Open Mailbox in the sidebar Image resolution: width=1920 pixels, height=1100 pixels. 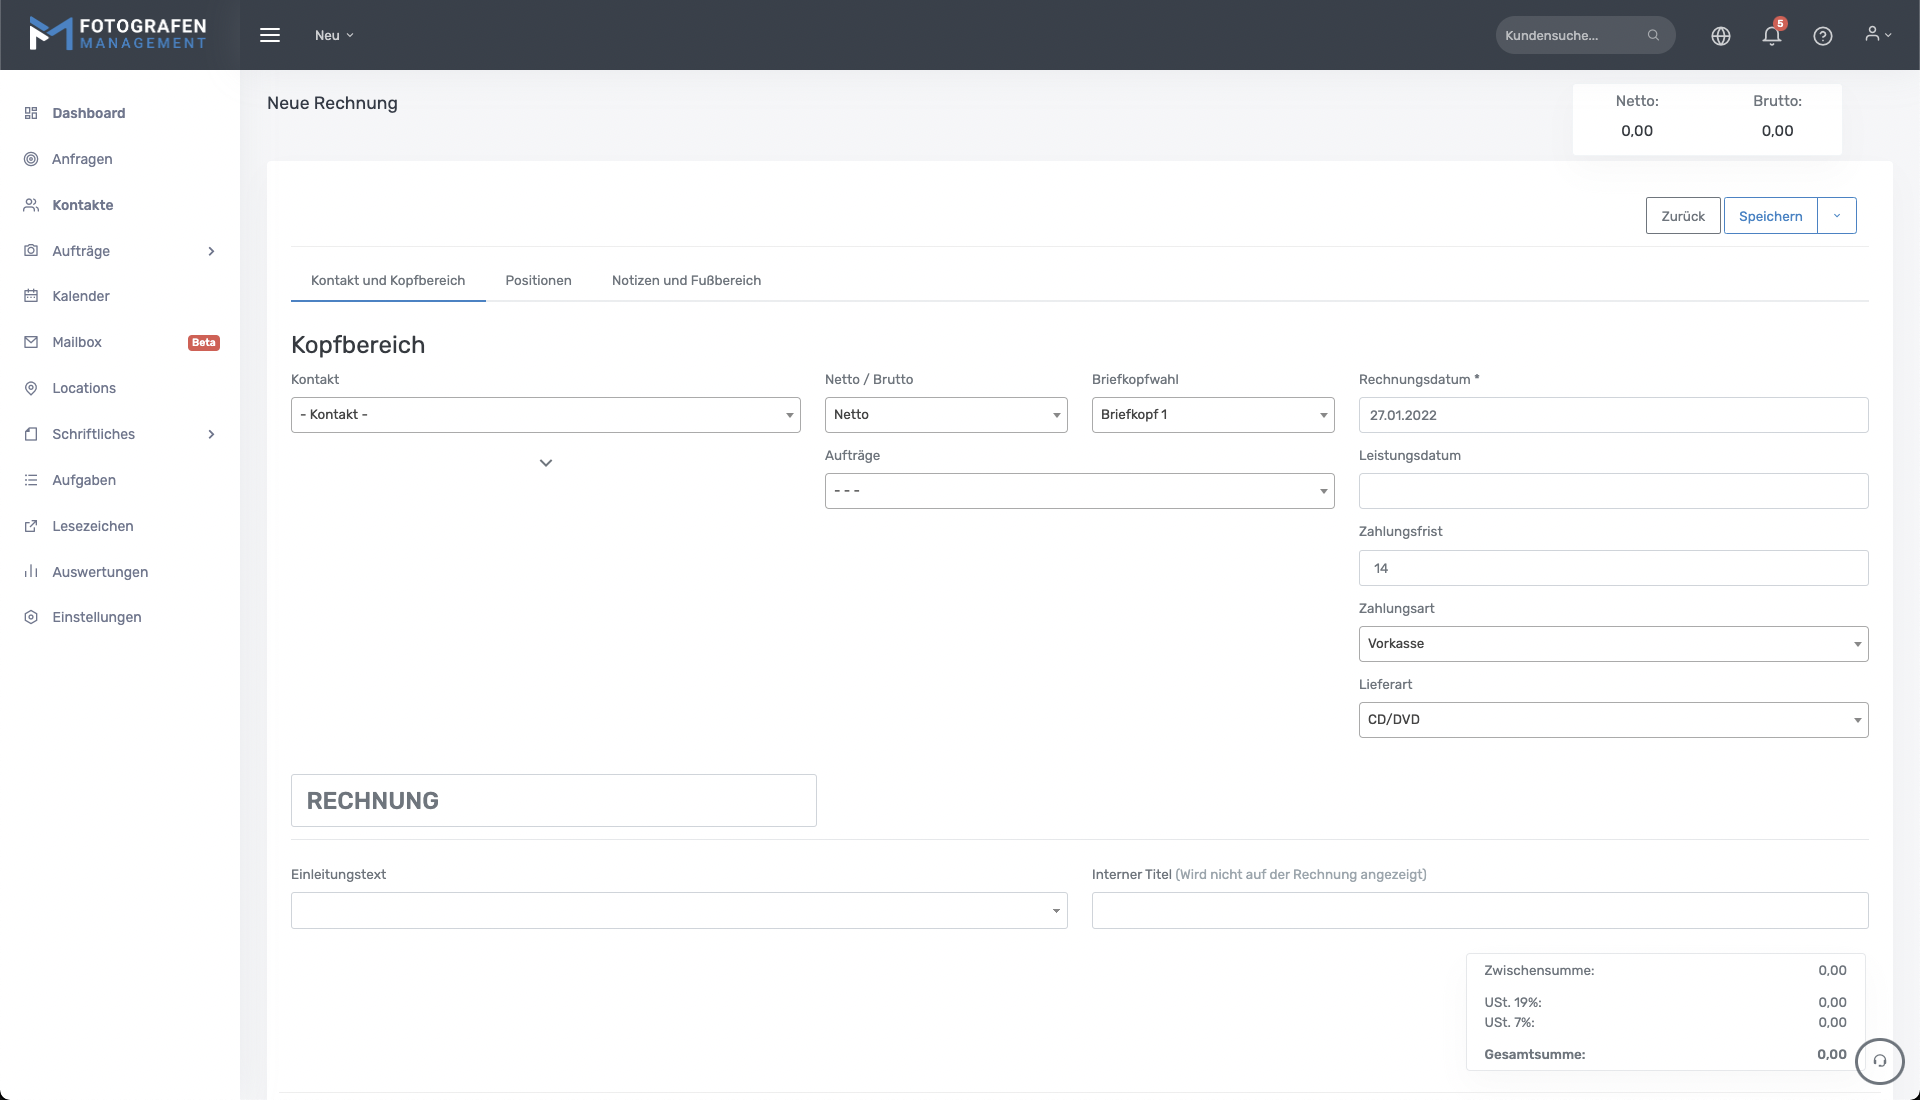[77, 342]
